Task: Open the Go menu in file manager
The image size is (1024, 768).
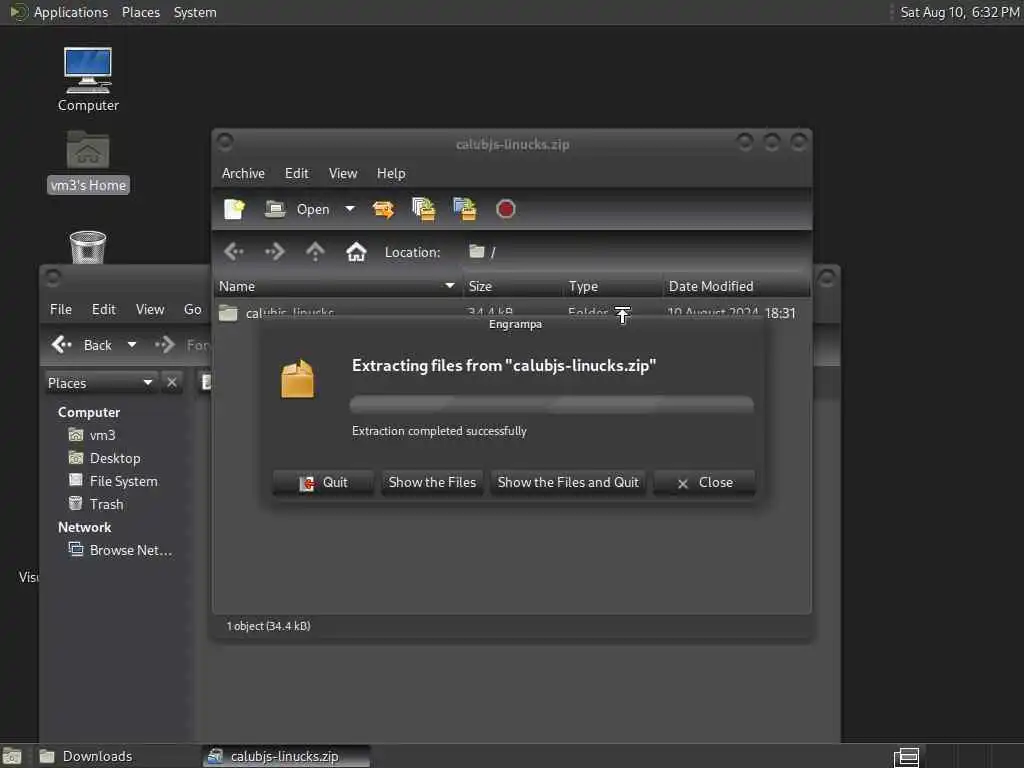Action: (x=192, y=309)
